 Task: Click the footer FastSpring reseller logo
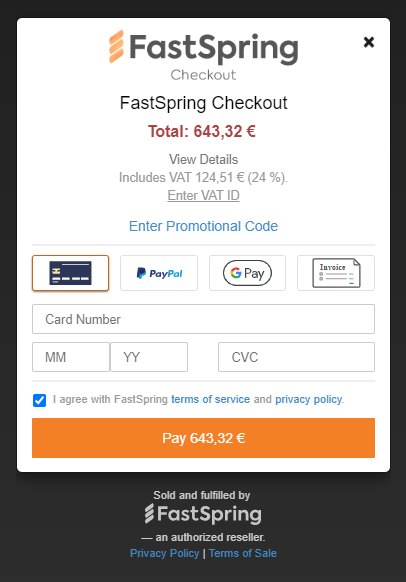203,514
